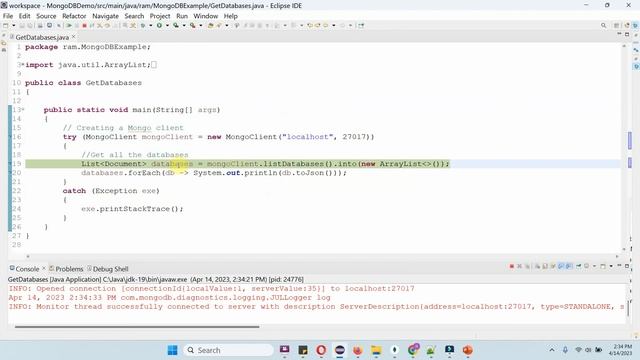This screenshot has height=360, width=640.
Task: Open the External Tools dropdown arrow
Action: (x=201, y=25)
